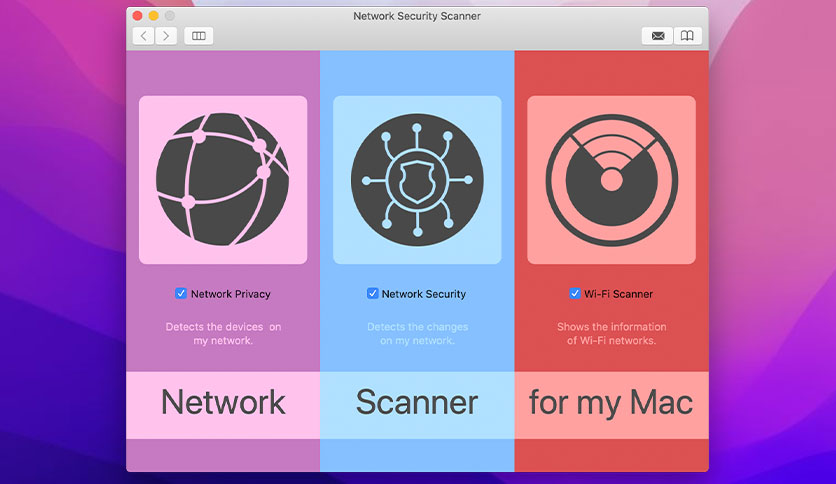Close the window with red button
The width and height of the screenshot is (836, 484).
pos(138,16)
